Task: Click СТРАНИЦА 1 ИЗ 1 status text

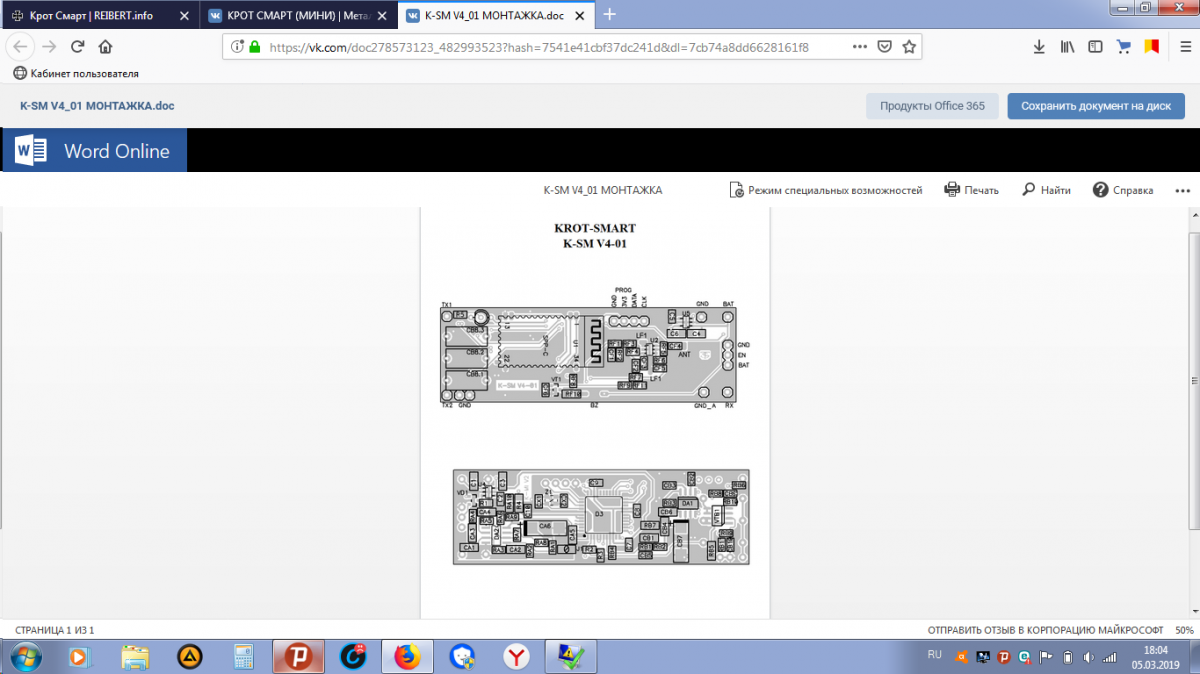Action: click(55, 631)
